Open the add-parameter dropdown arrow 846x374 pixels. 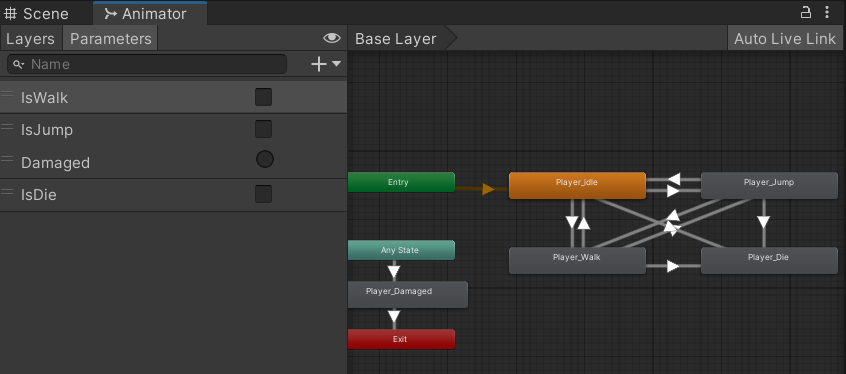[337, 64]
